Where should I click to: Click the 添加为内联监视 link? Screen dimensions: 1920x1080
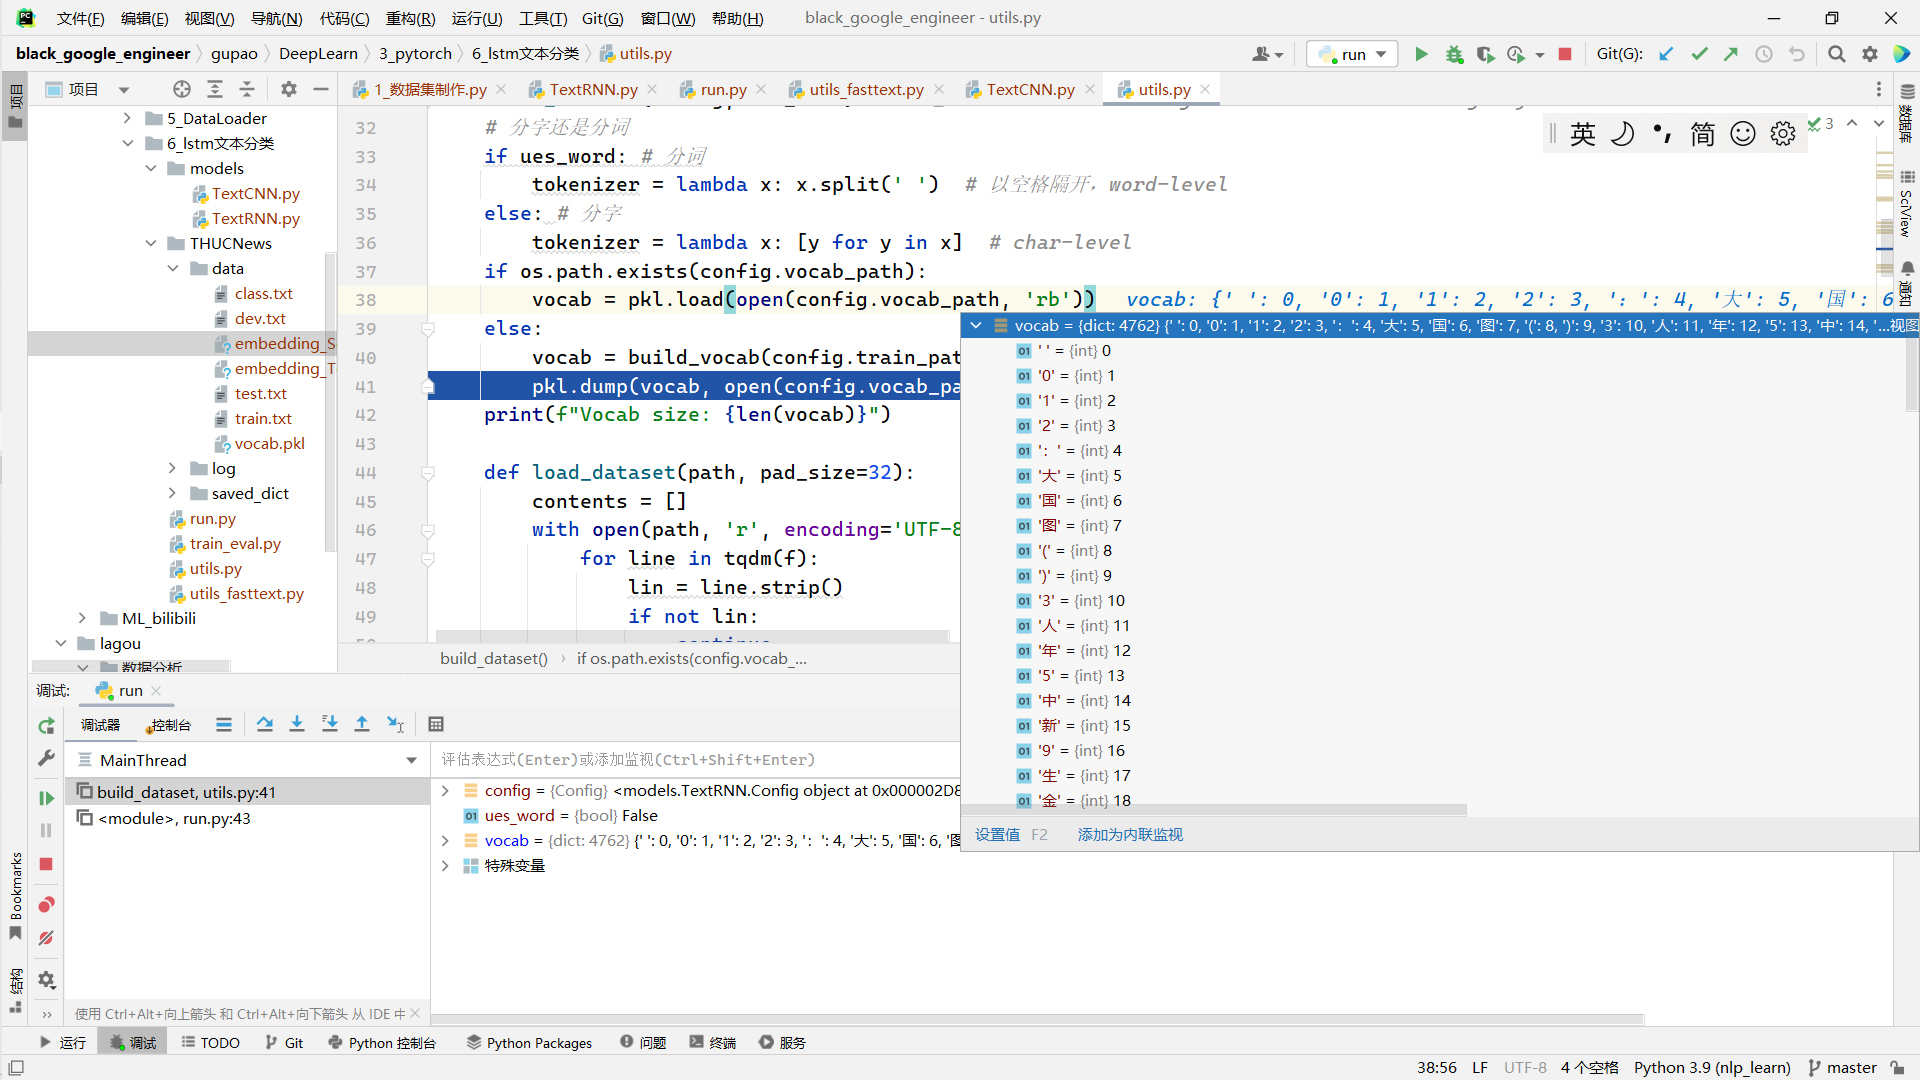click(1130, 835)
